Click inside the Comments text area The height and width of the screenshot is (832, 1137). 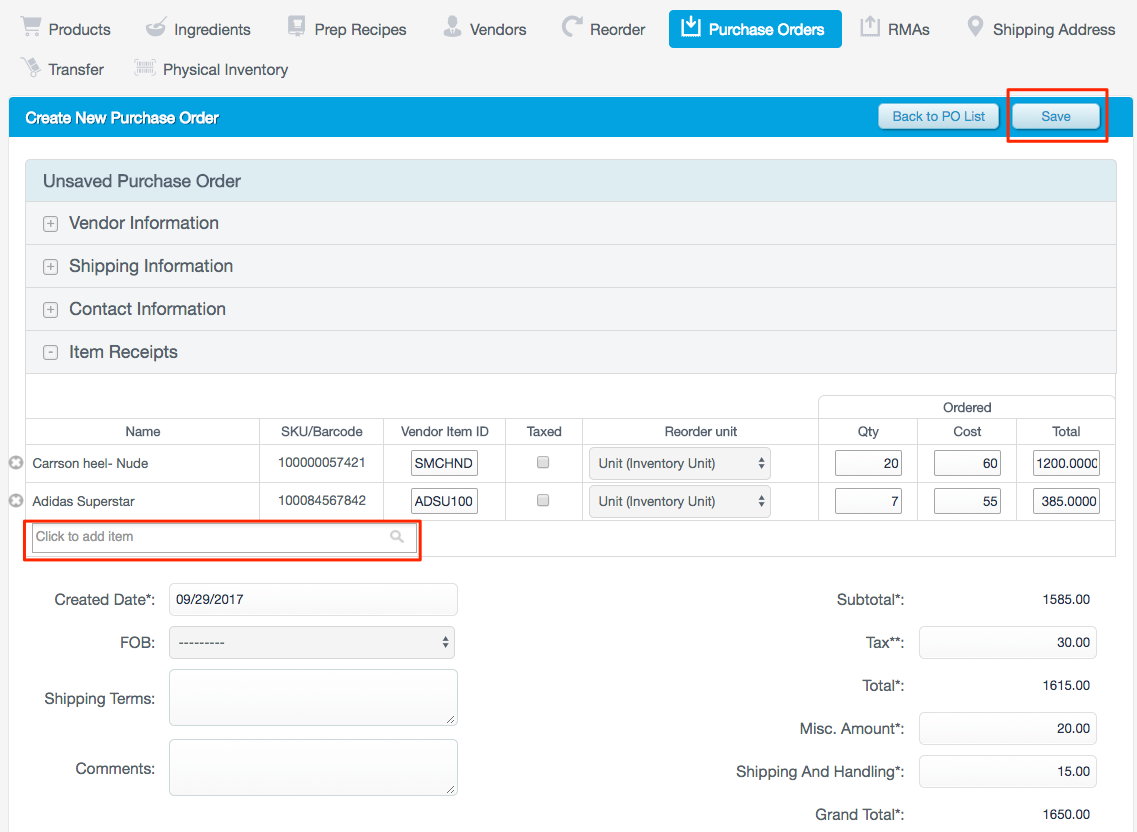[x=312, y=767]
